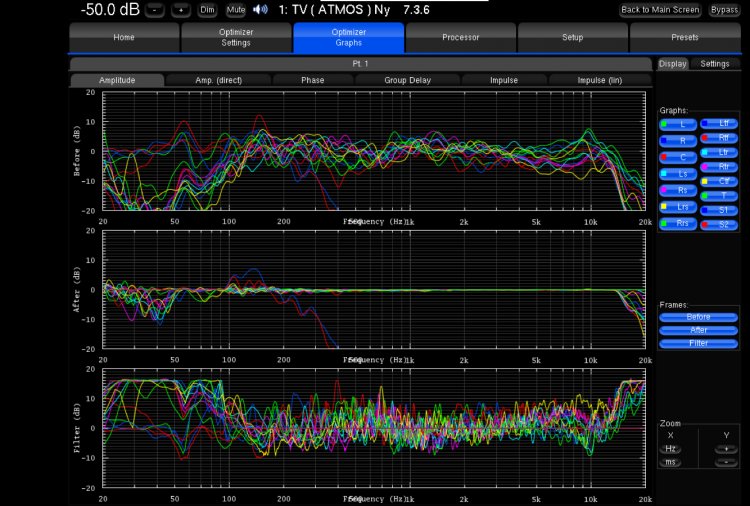Switch to the Phase graph tab
This screenshot has width=750, height=506.
(x=312, y=80)
